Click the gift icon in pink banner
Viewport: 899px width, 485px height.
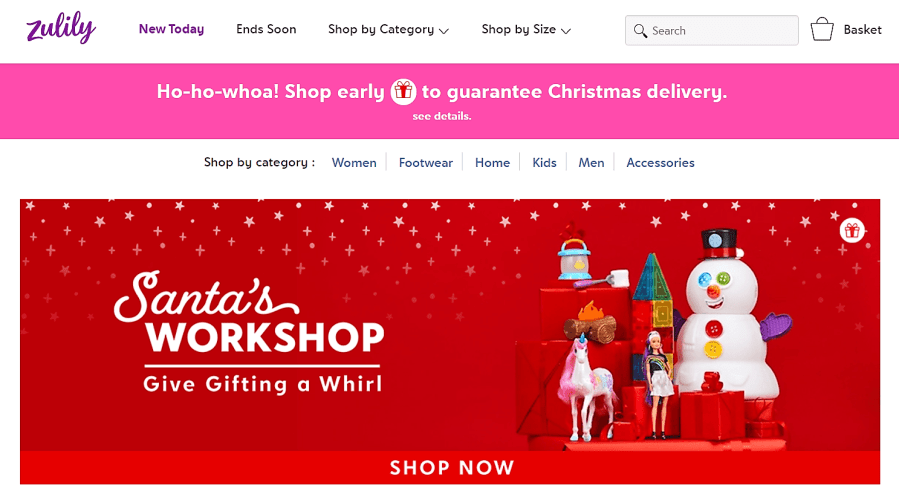403,91
